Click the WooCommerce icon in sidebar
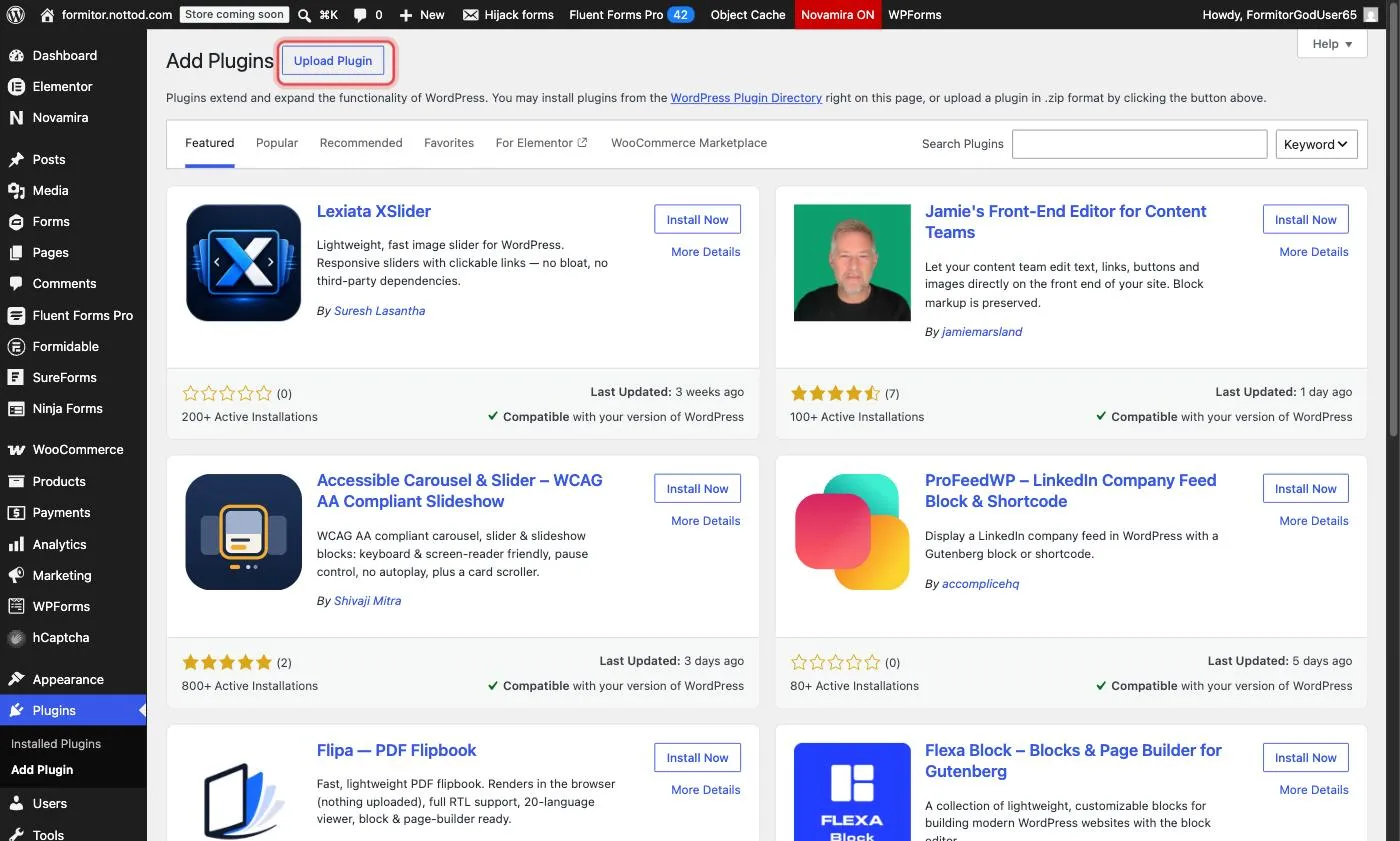This screenshot has width=1400, height=841. (x=16, y=449)
